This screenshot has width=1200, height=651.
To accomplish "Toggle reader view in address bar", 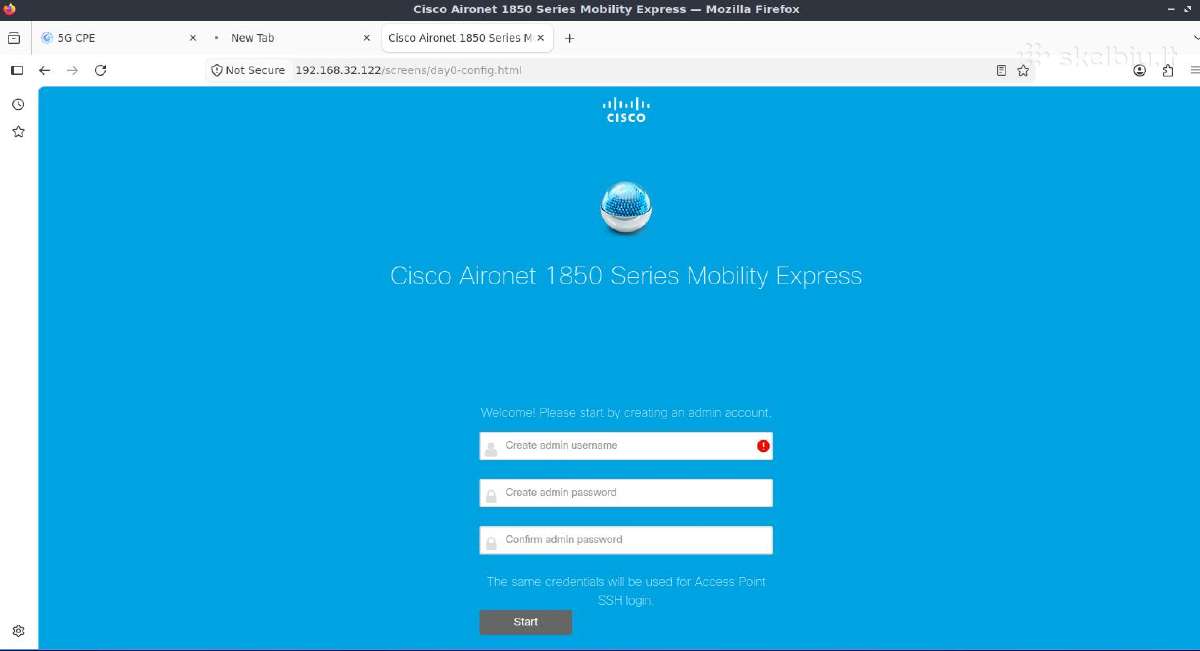I will [x=1001, y=71].
